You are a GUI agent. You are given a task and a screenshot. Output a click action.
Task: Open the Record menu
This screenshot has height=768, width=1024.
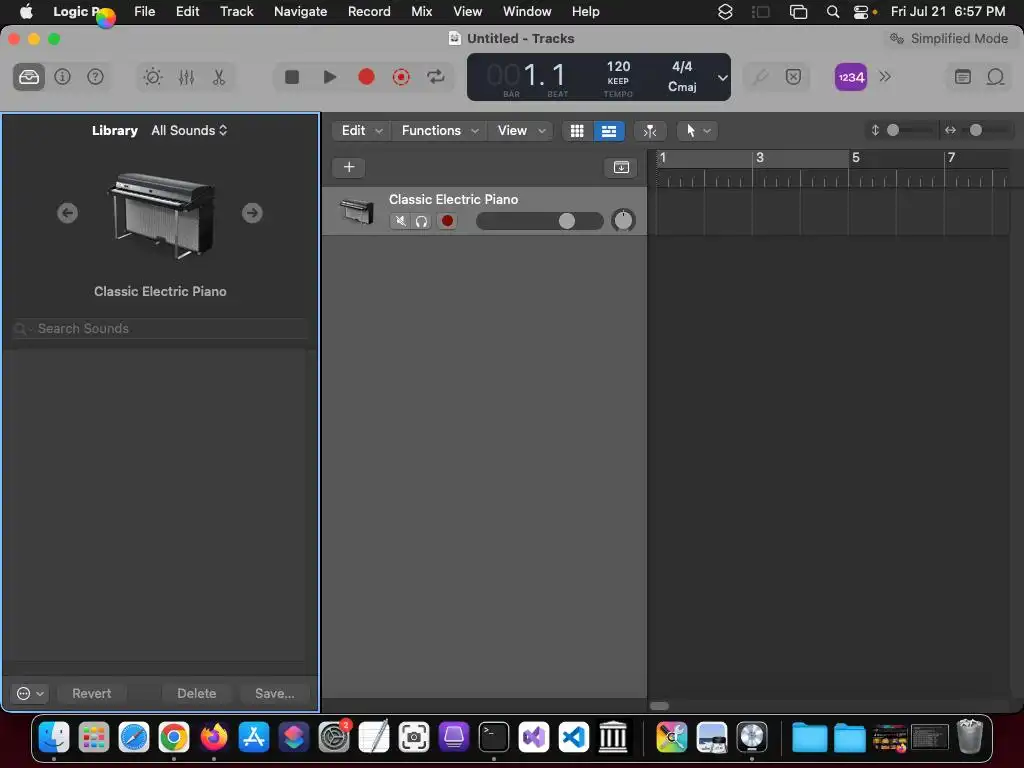pos(369,11)
